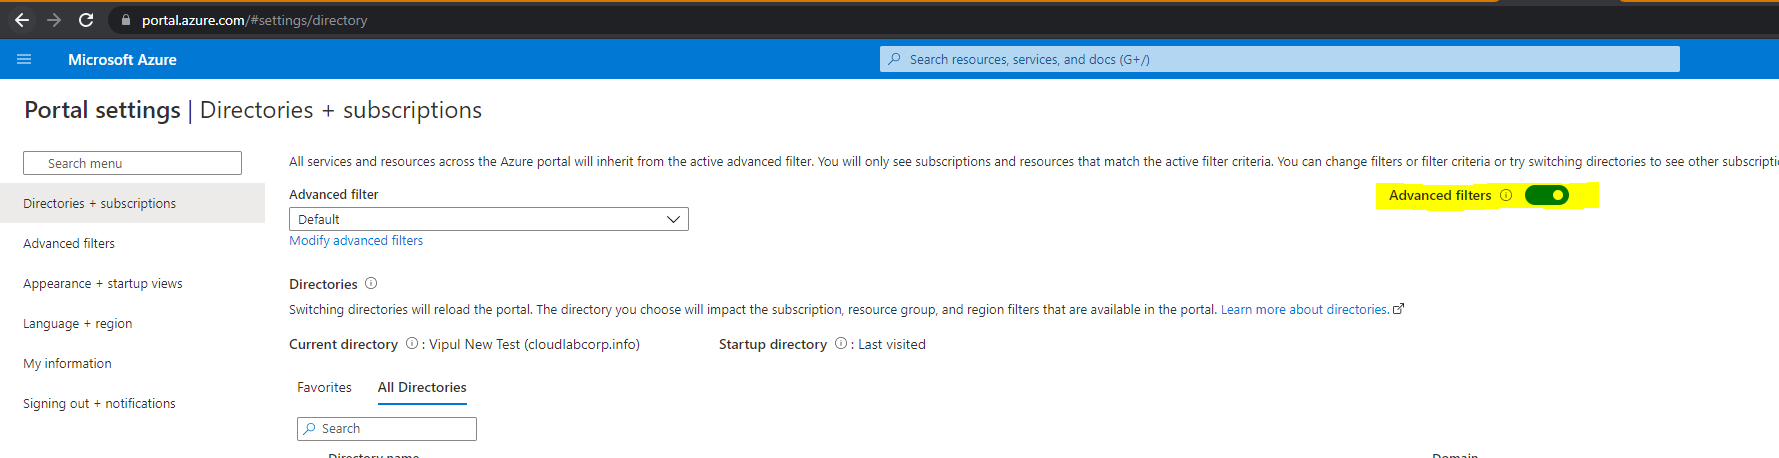Open the Advanced filter Default dropdown
Screen dimensions: 1779x458
click(489, 219)
